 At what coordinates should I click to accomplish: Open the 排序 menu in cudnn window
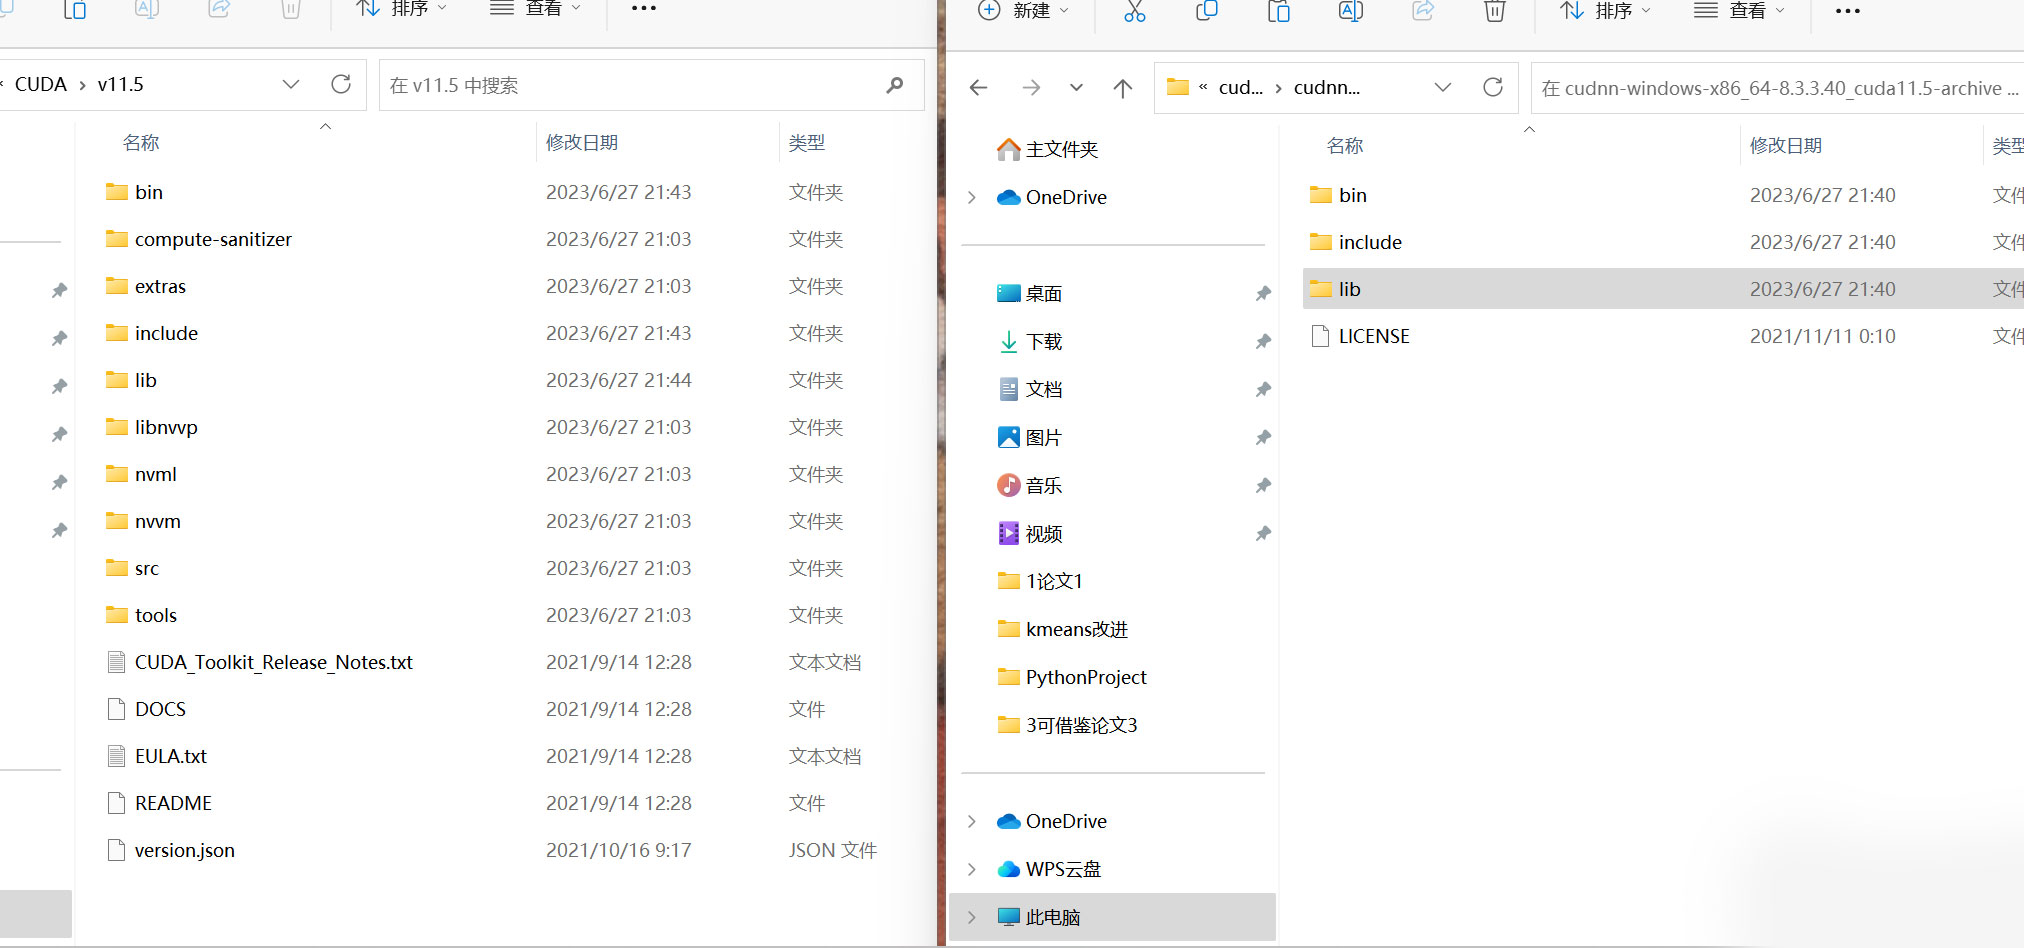click(x=1605, y=11)
